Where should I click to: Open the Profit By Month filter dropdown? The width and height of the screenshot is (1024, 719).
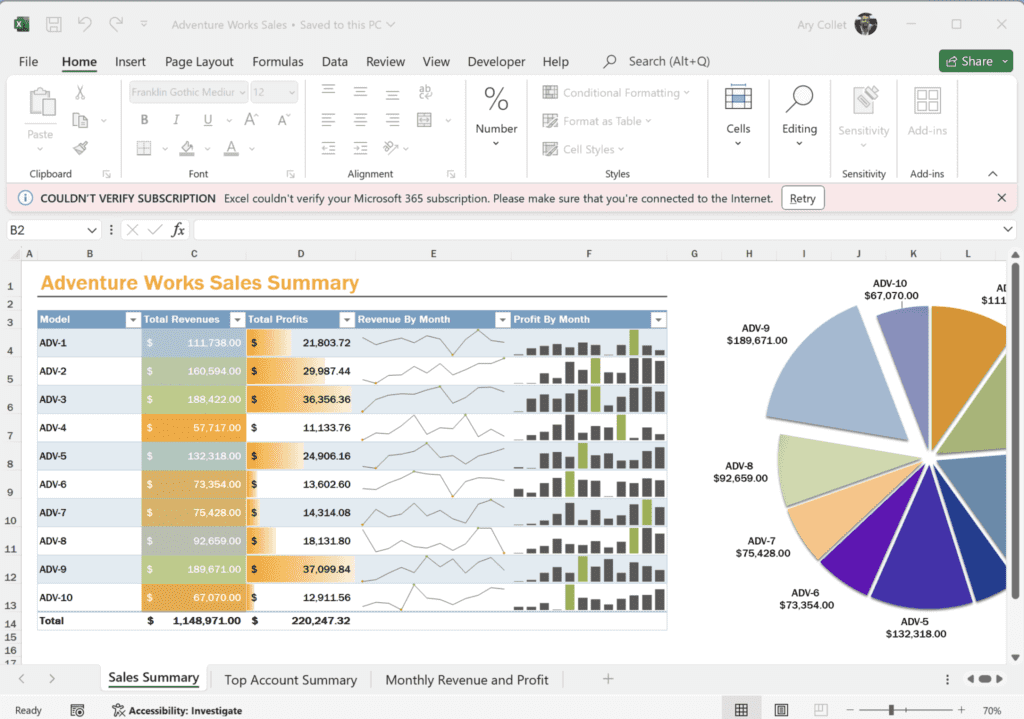[x=657, y=320]
